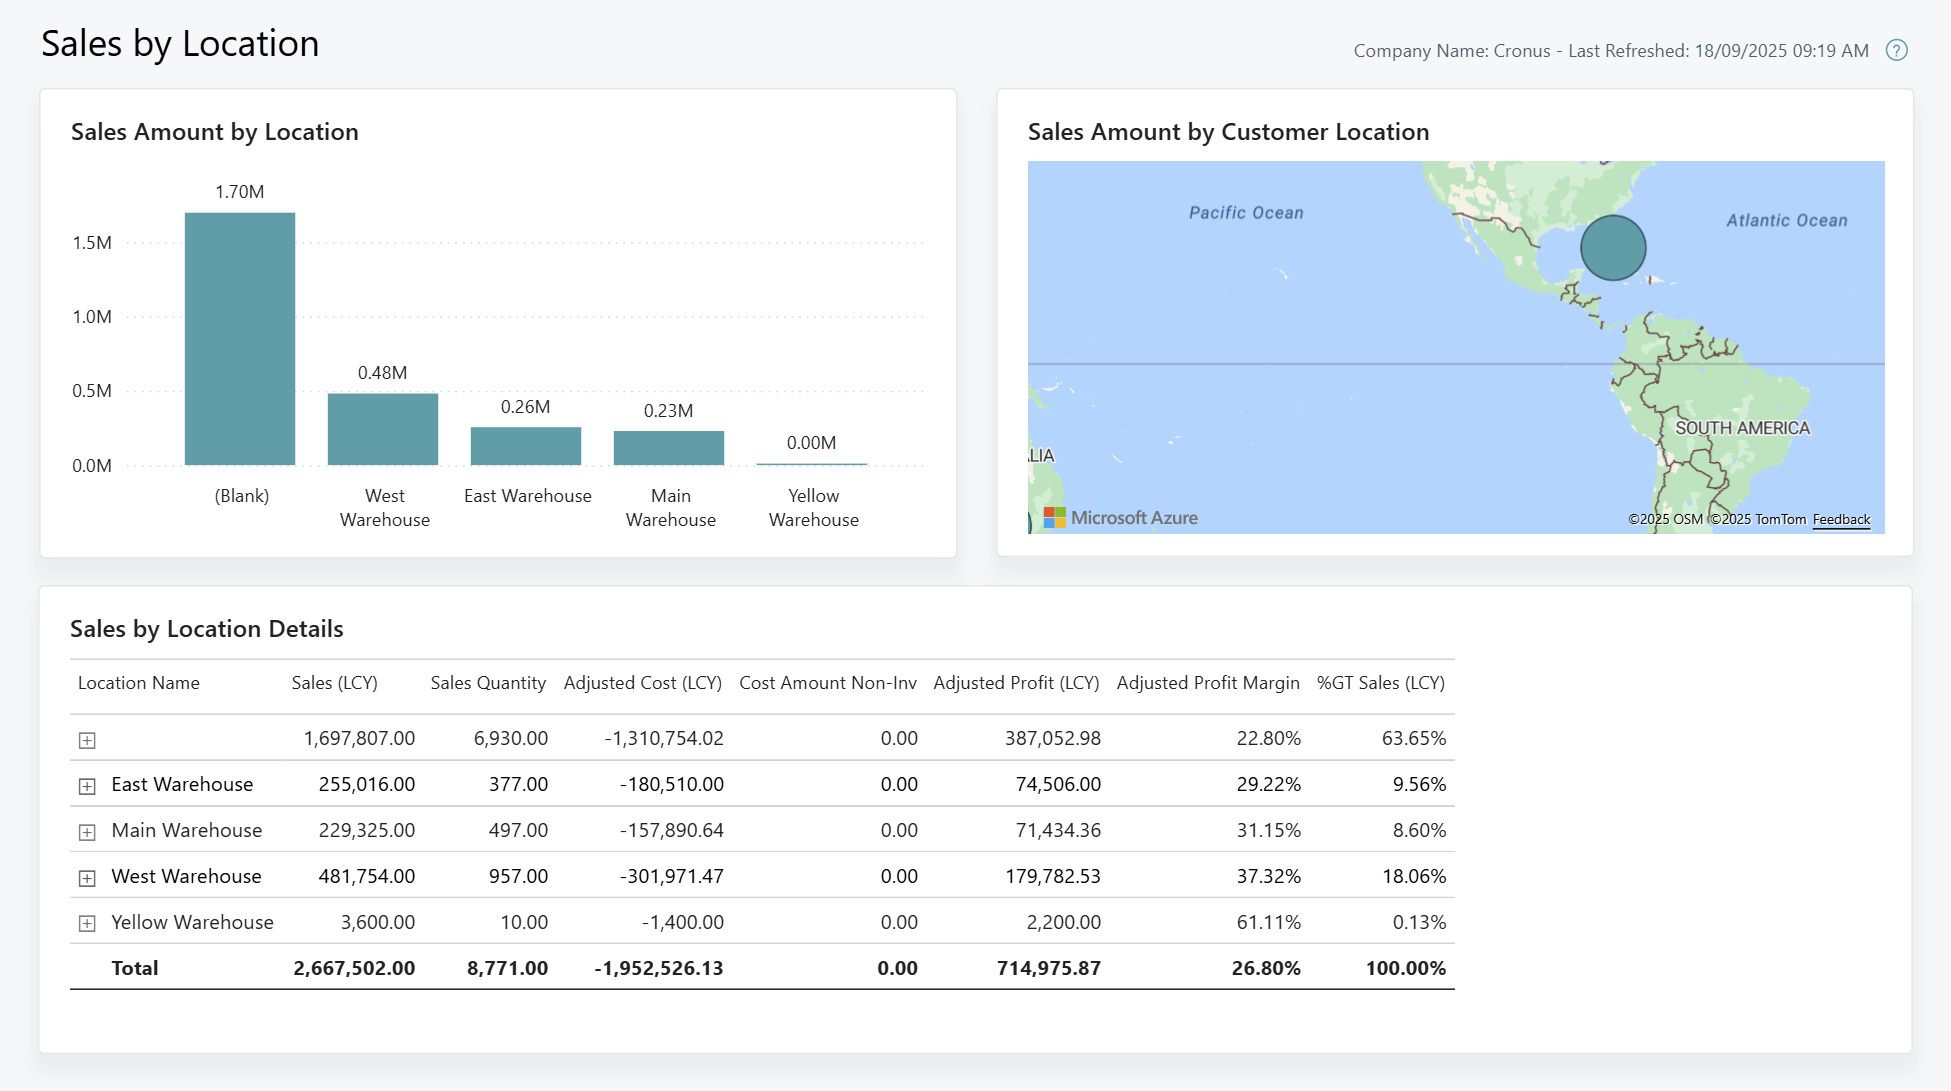The height and width of the screenshot is (1091, 1951).
Task: Select the West Warehouse bar in the chart
Action: point(383,428)
